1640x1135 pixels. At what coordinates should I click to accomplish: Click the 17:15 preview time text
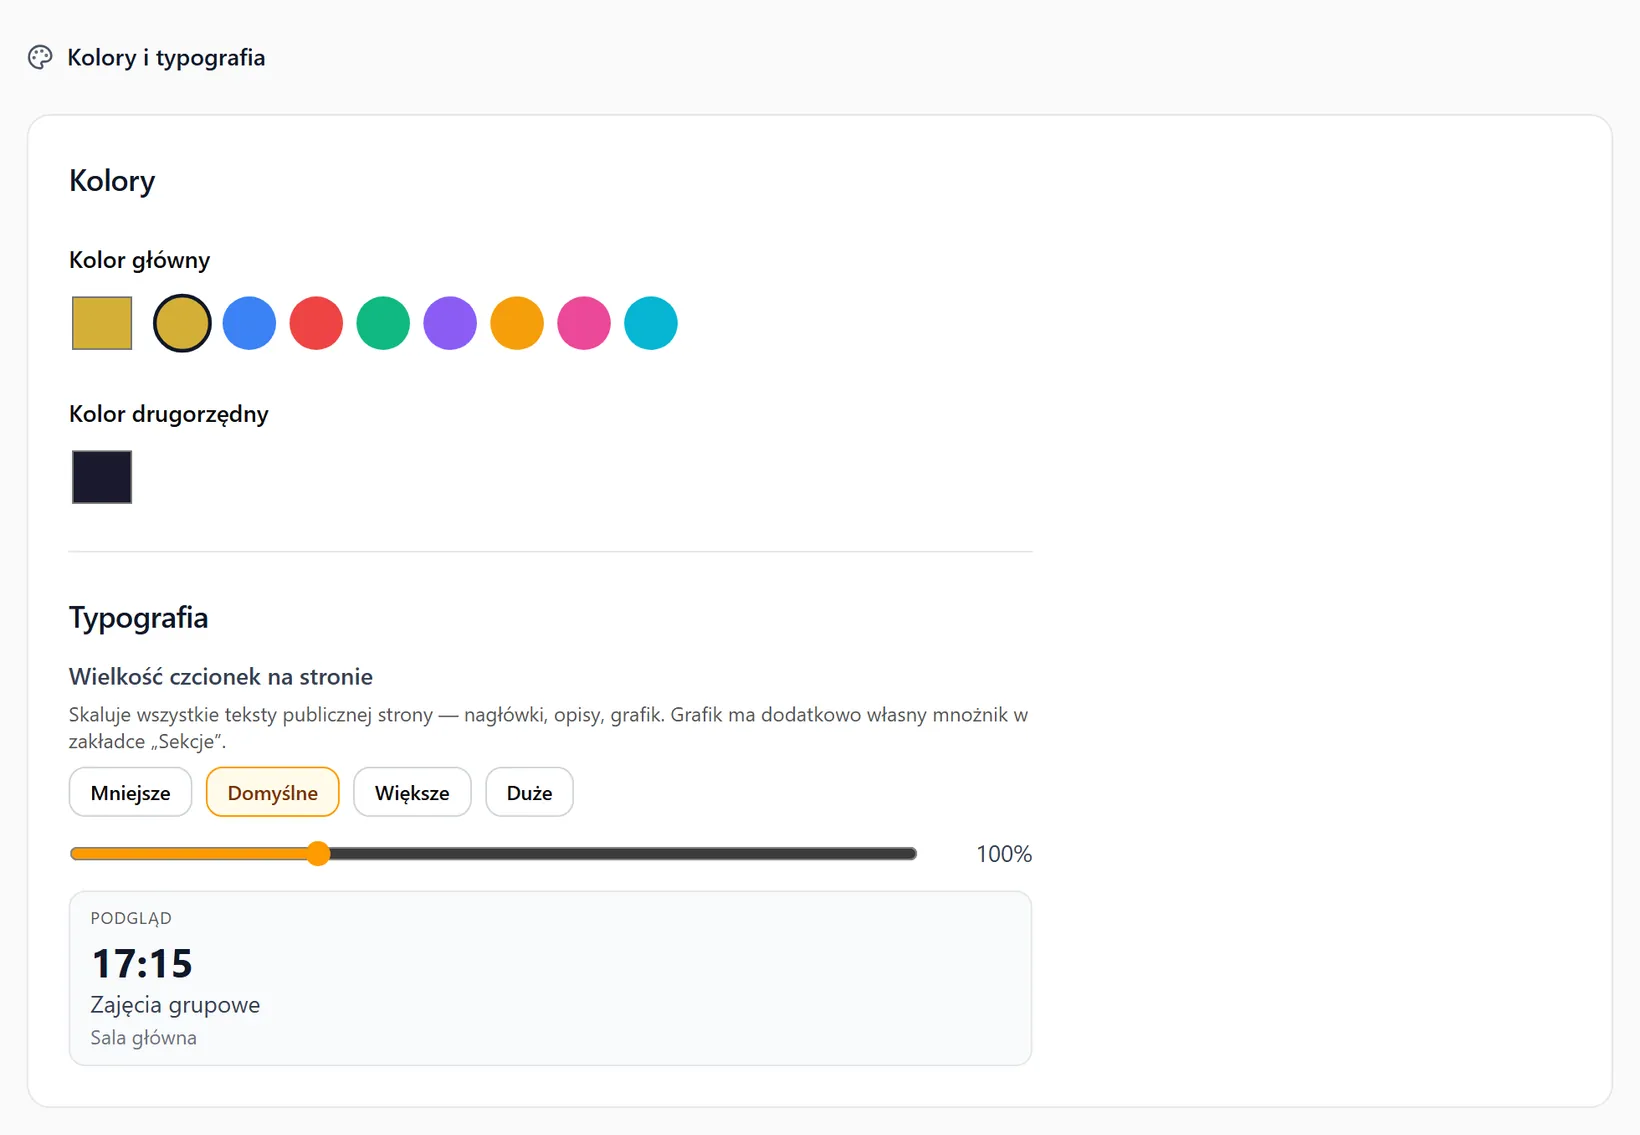pos(142,963)
